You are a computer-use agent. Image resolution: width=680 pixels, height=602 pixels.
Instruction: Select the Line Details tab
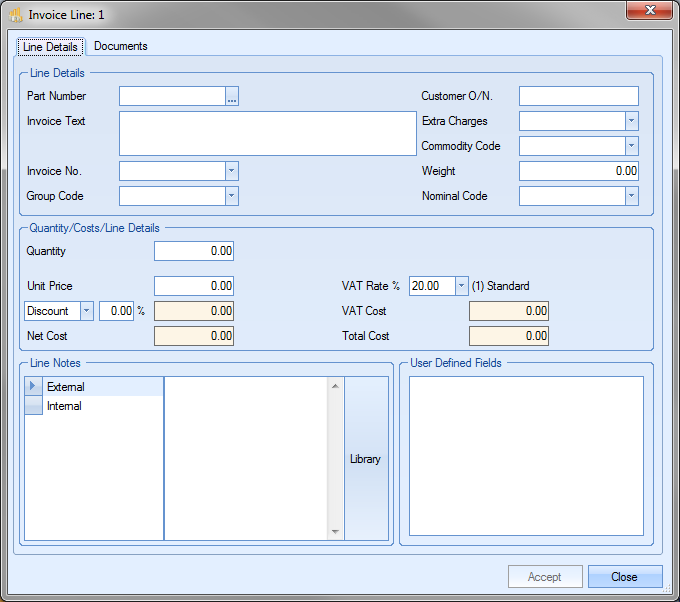click(x=50, y=47)
